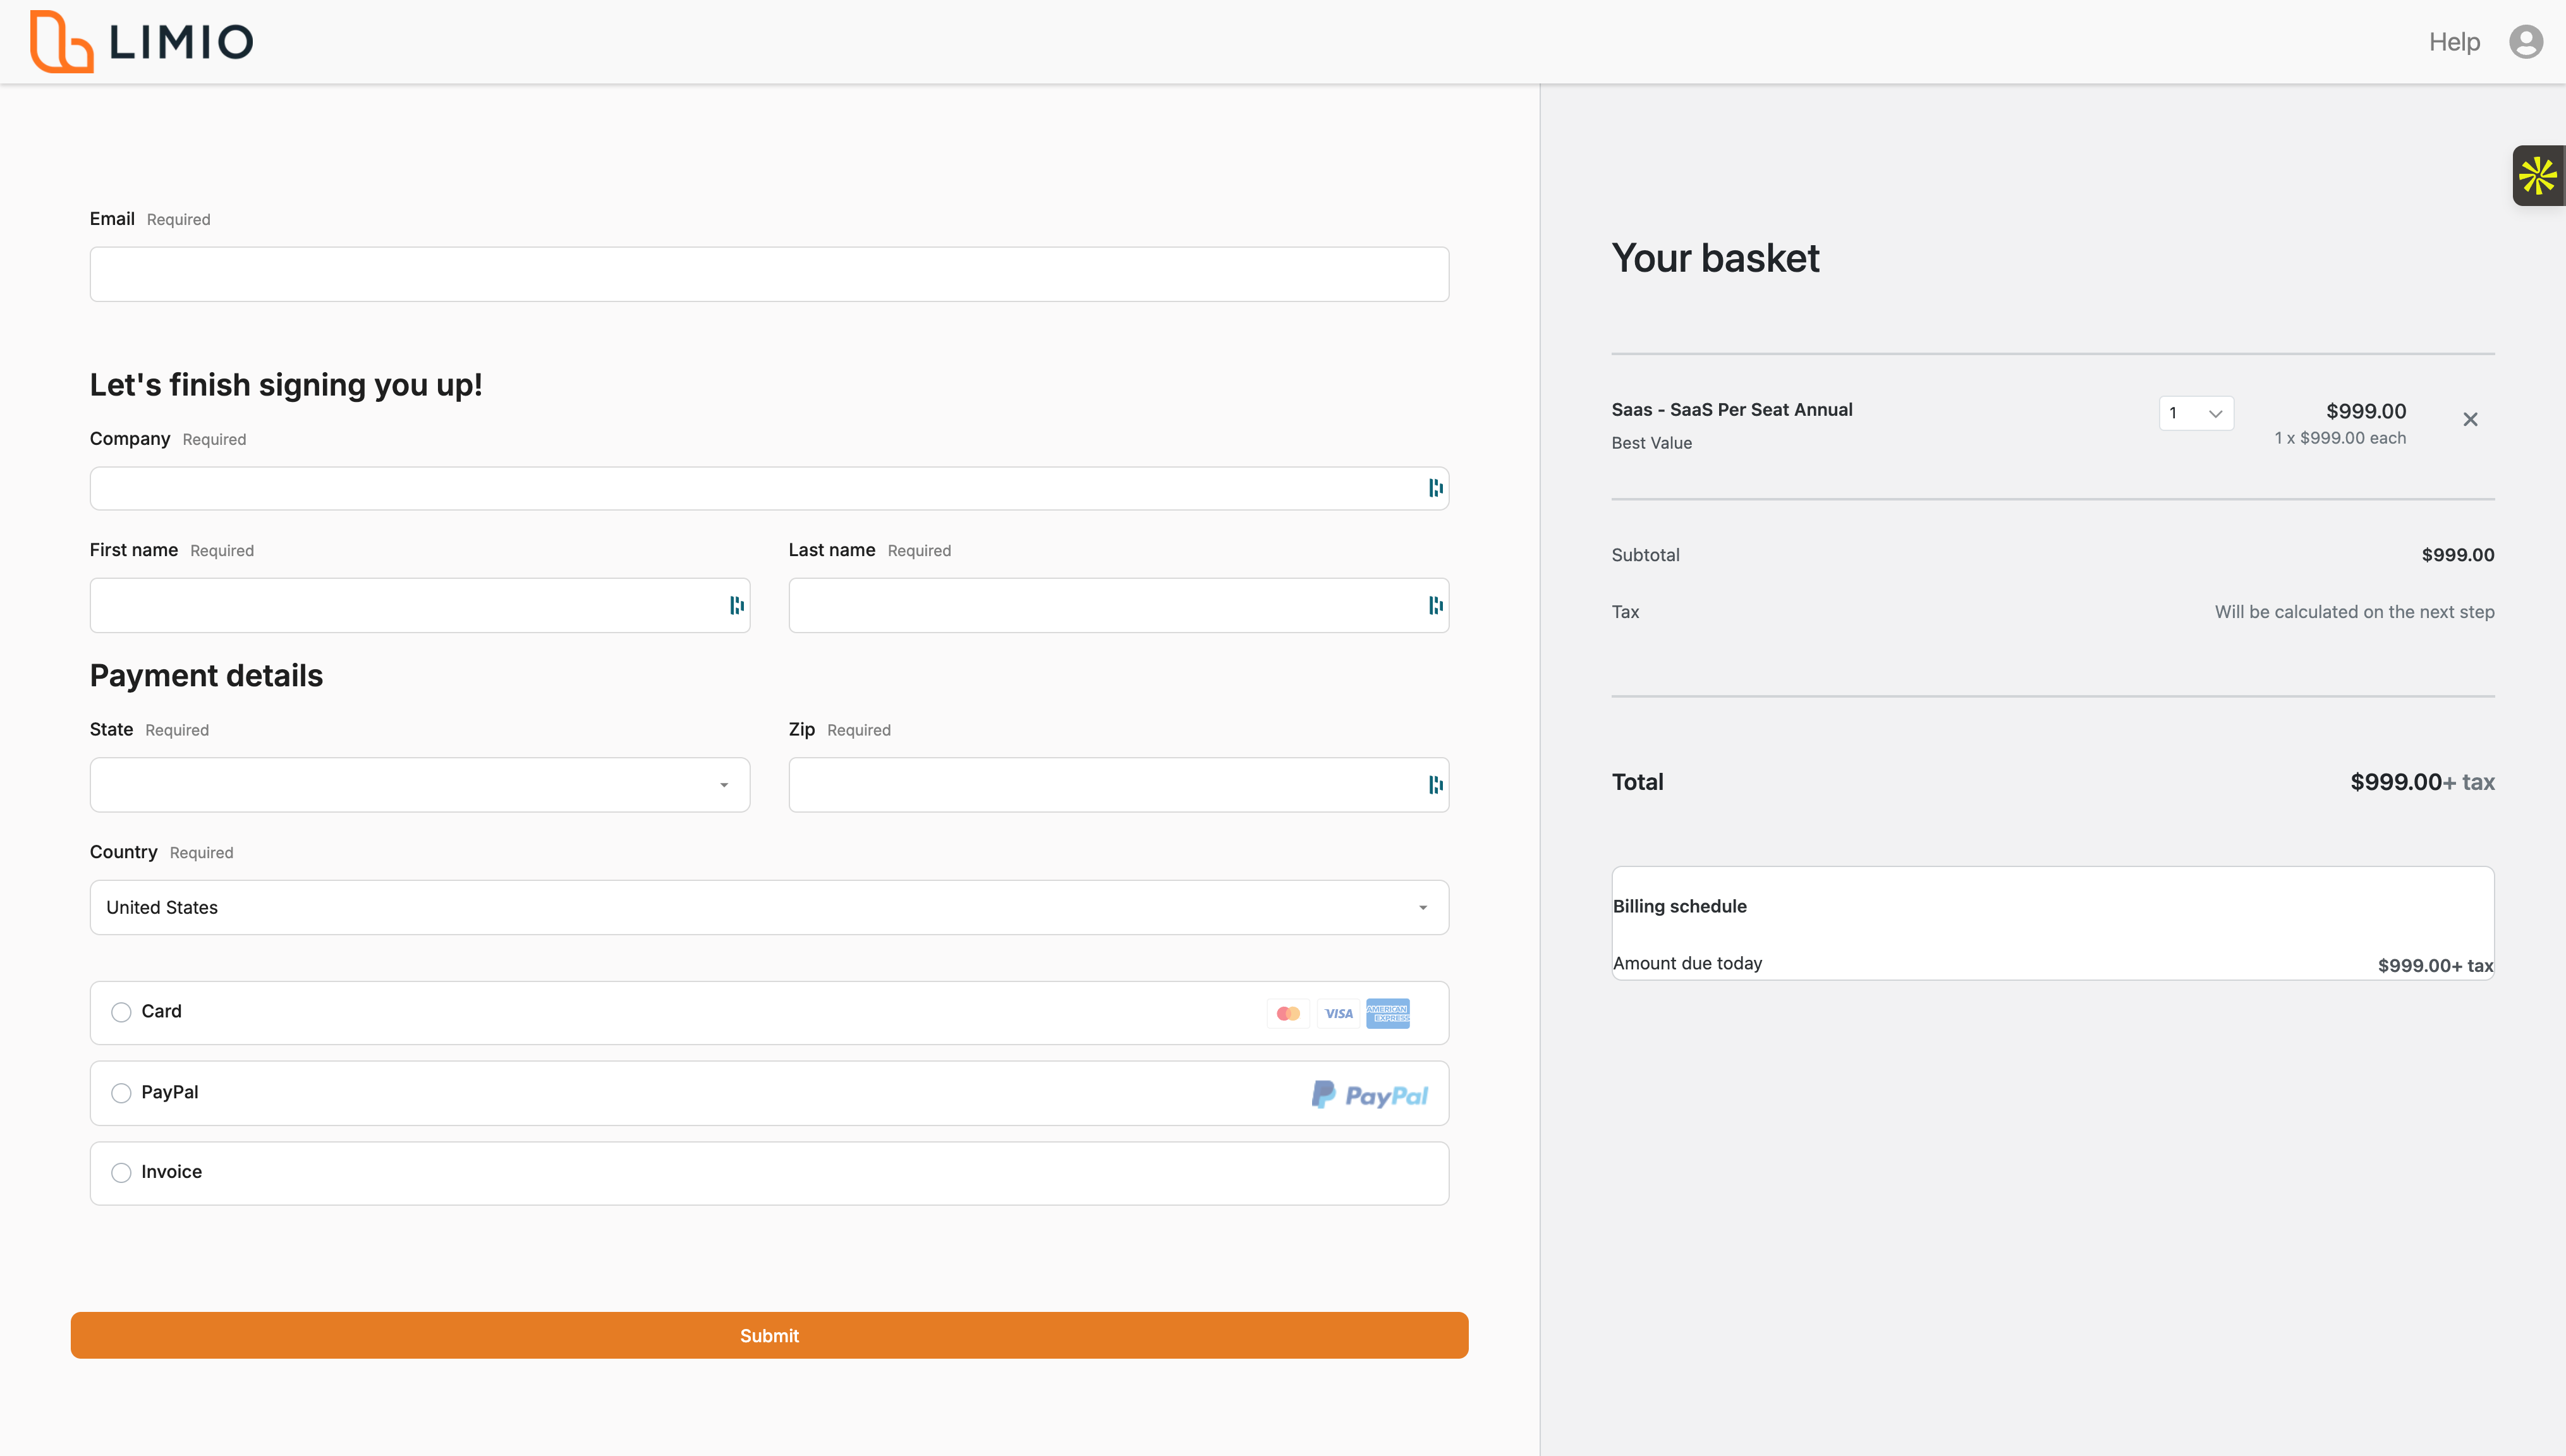2566x1456 pixels.
Task: Open the Help link
Action: [2454, 42]
